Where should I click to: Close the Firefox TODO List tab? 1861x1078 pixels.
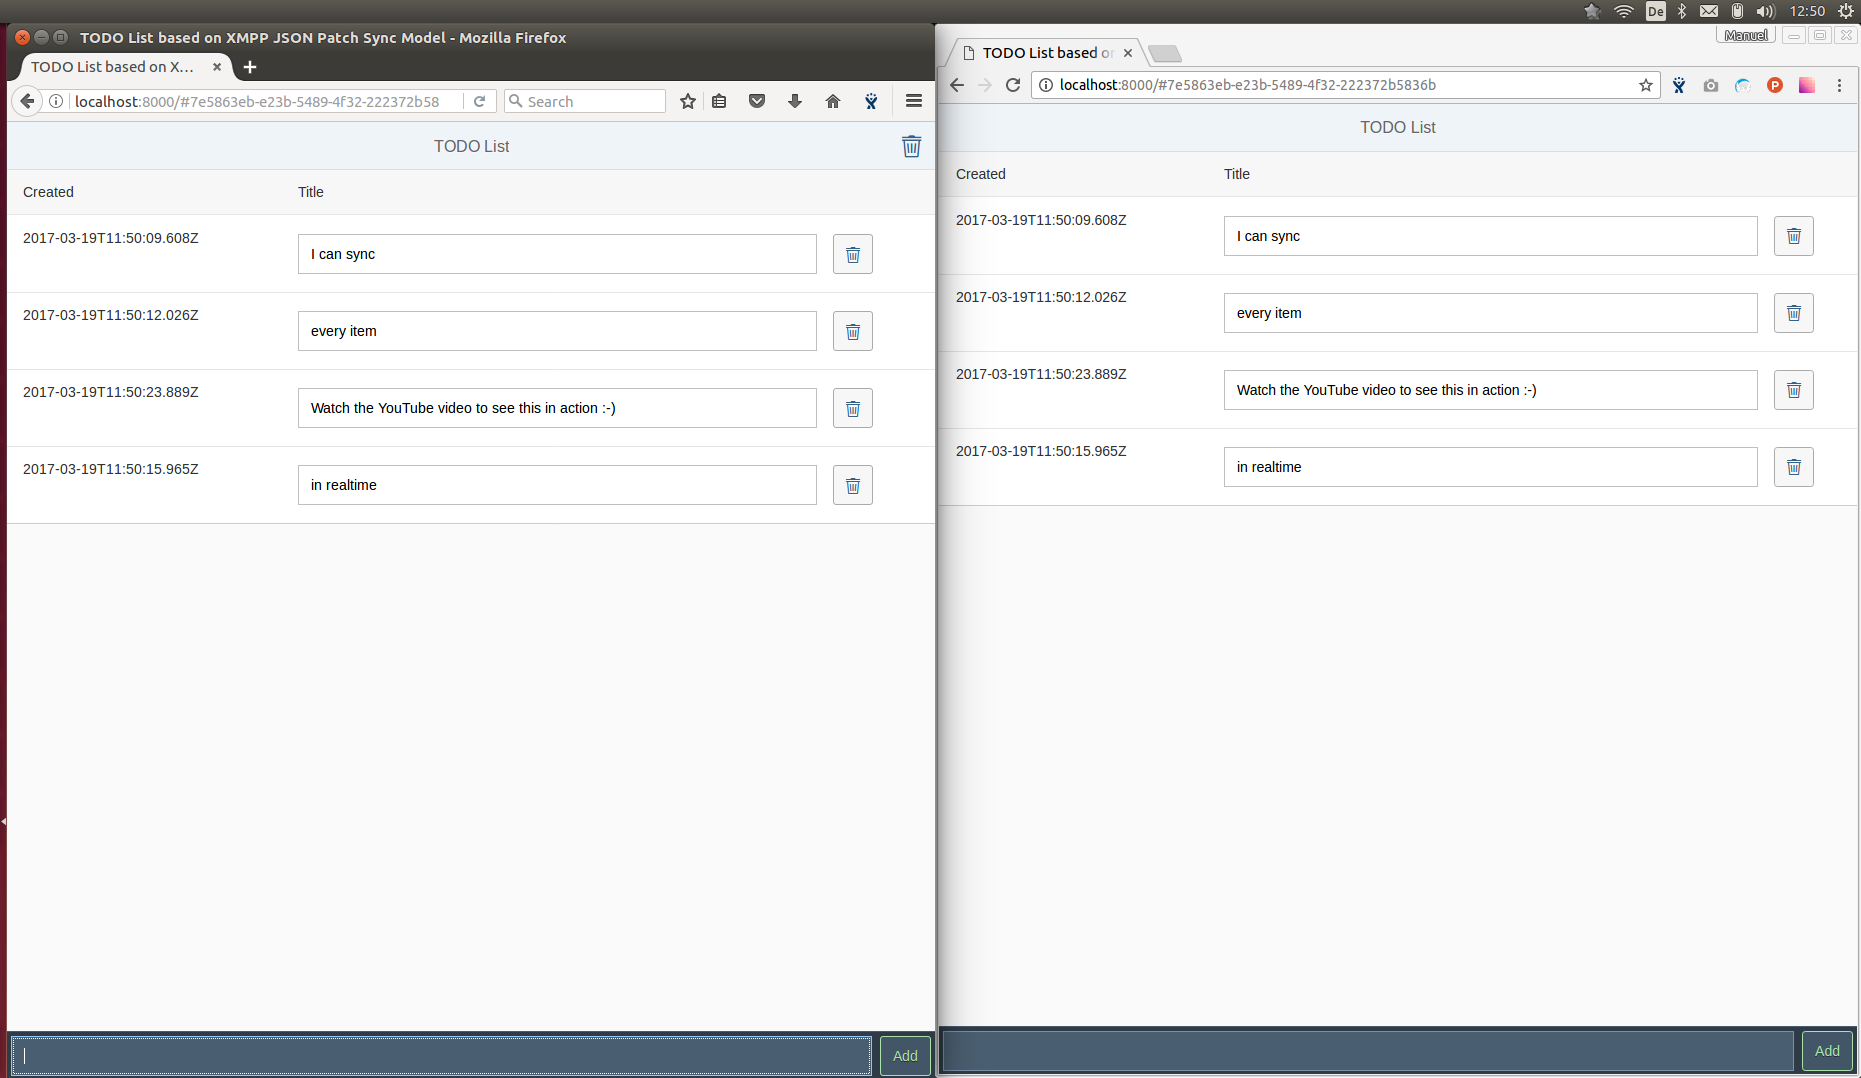[217, 67]
